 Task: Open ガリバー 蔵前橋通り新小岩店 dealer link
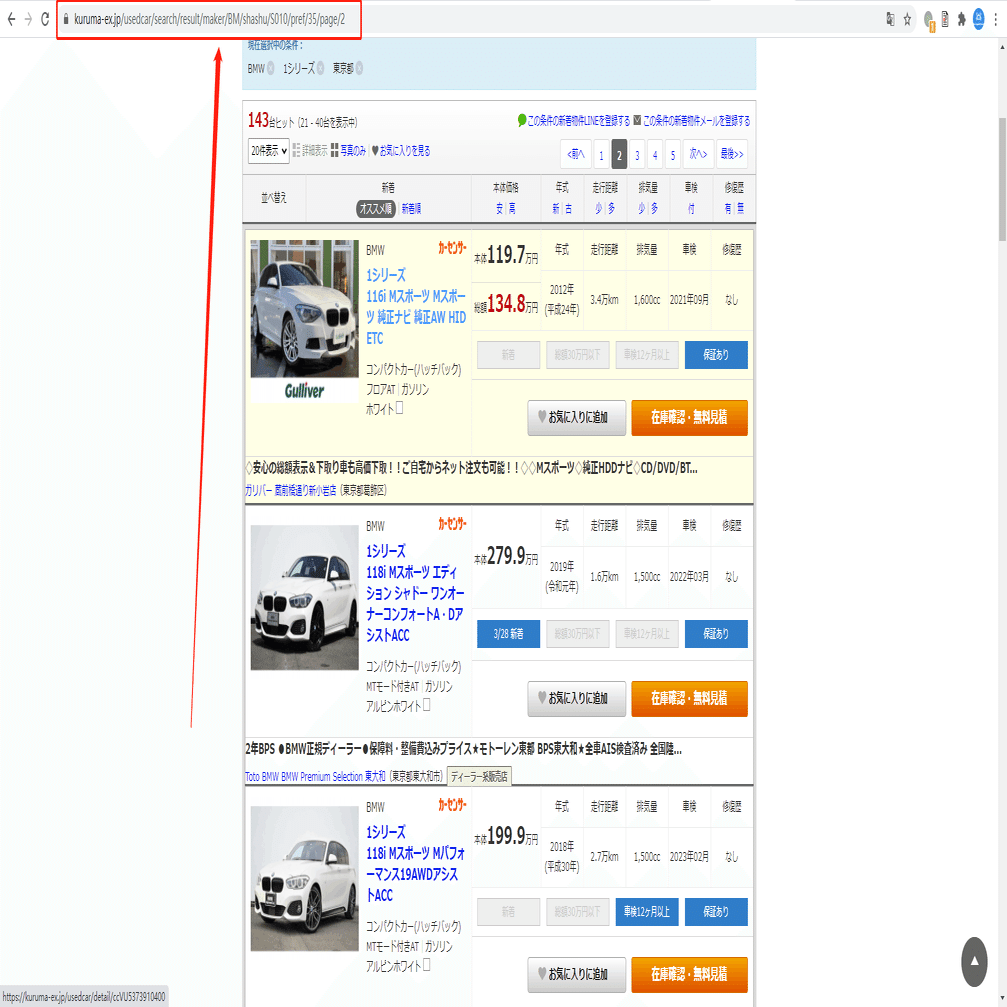(x=290, y=491)
